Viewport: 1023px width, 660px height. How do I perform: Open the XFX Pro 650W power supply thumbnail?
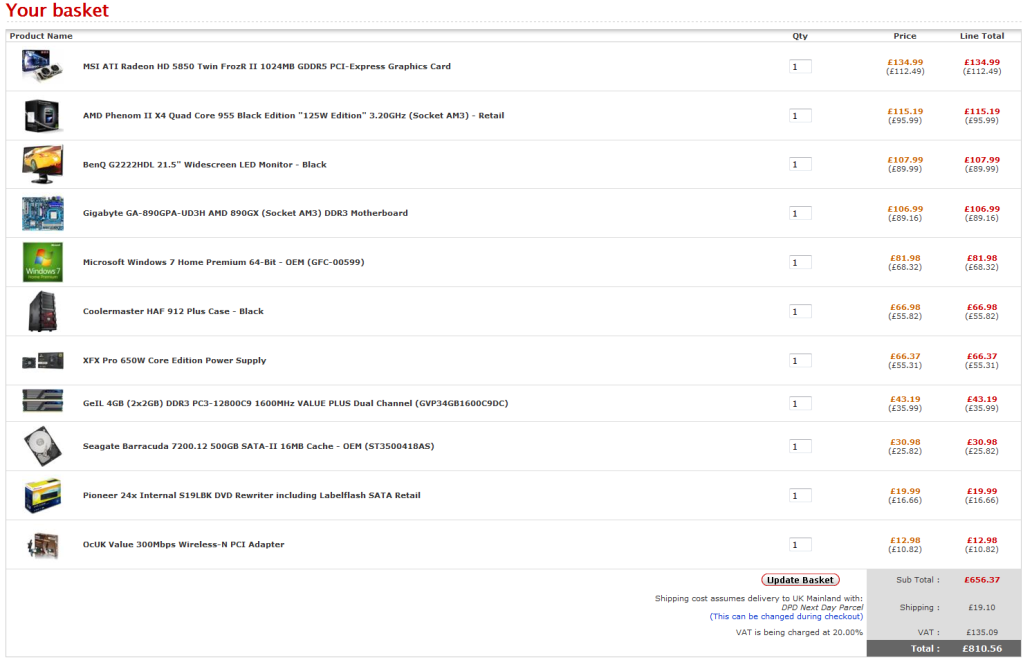(x=42, y=361)
